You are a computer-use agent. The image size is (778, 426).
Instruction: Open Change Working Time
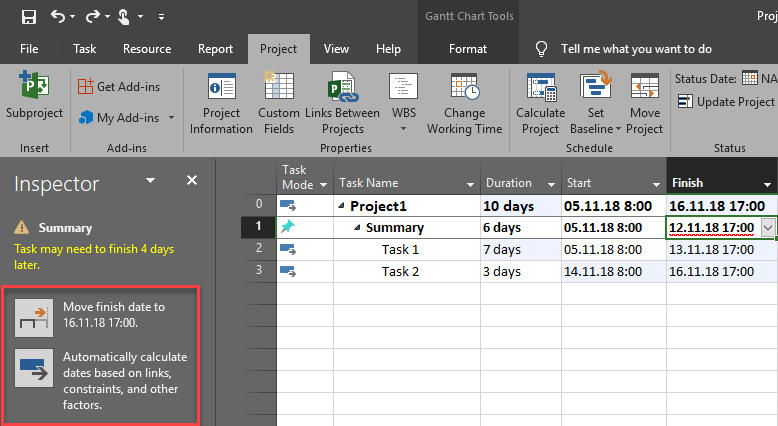click(464, 103)
